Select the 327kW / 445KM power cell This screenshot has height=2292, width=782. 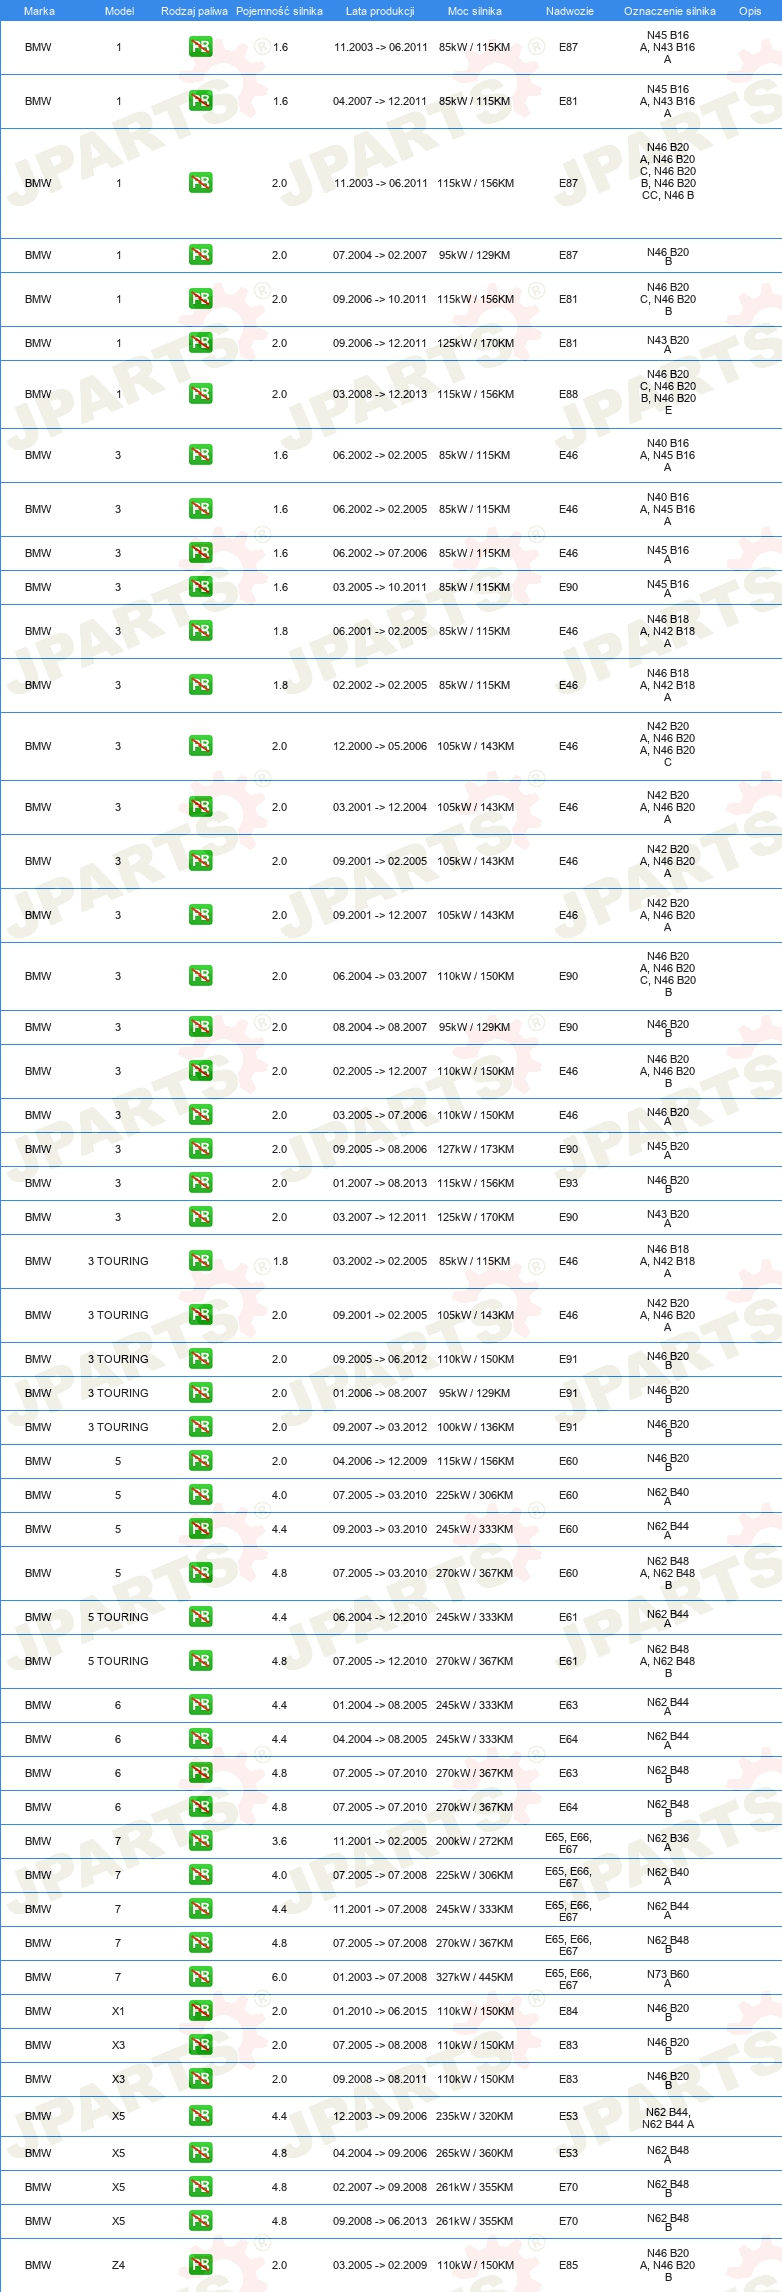(475, 1977)
